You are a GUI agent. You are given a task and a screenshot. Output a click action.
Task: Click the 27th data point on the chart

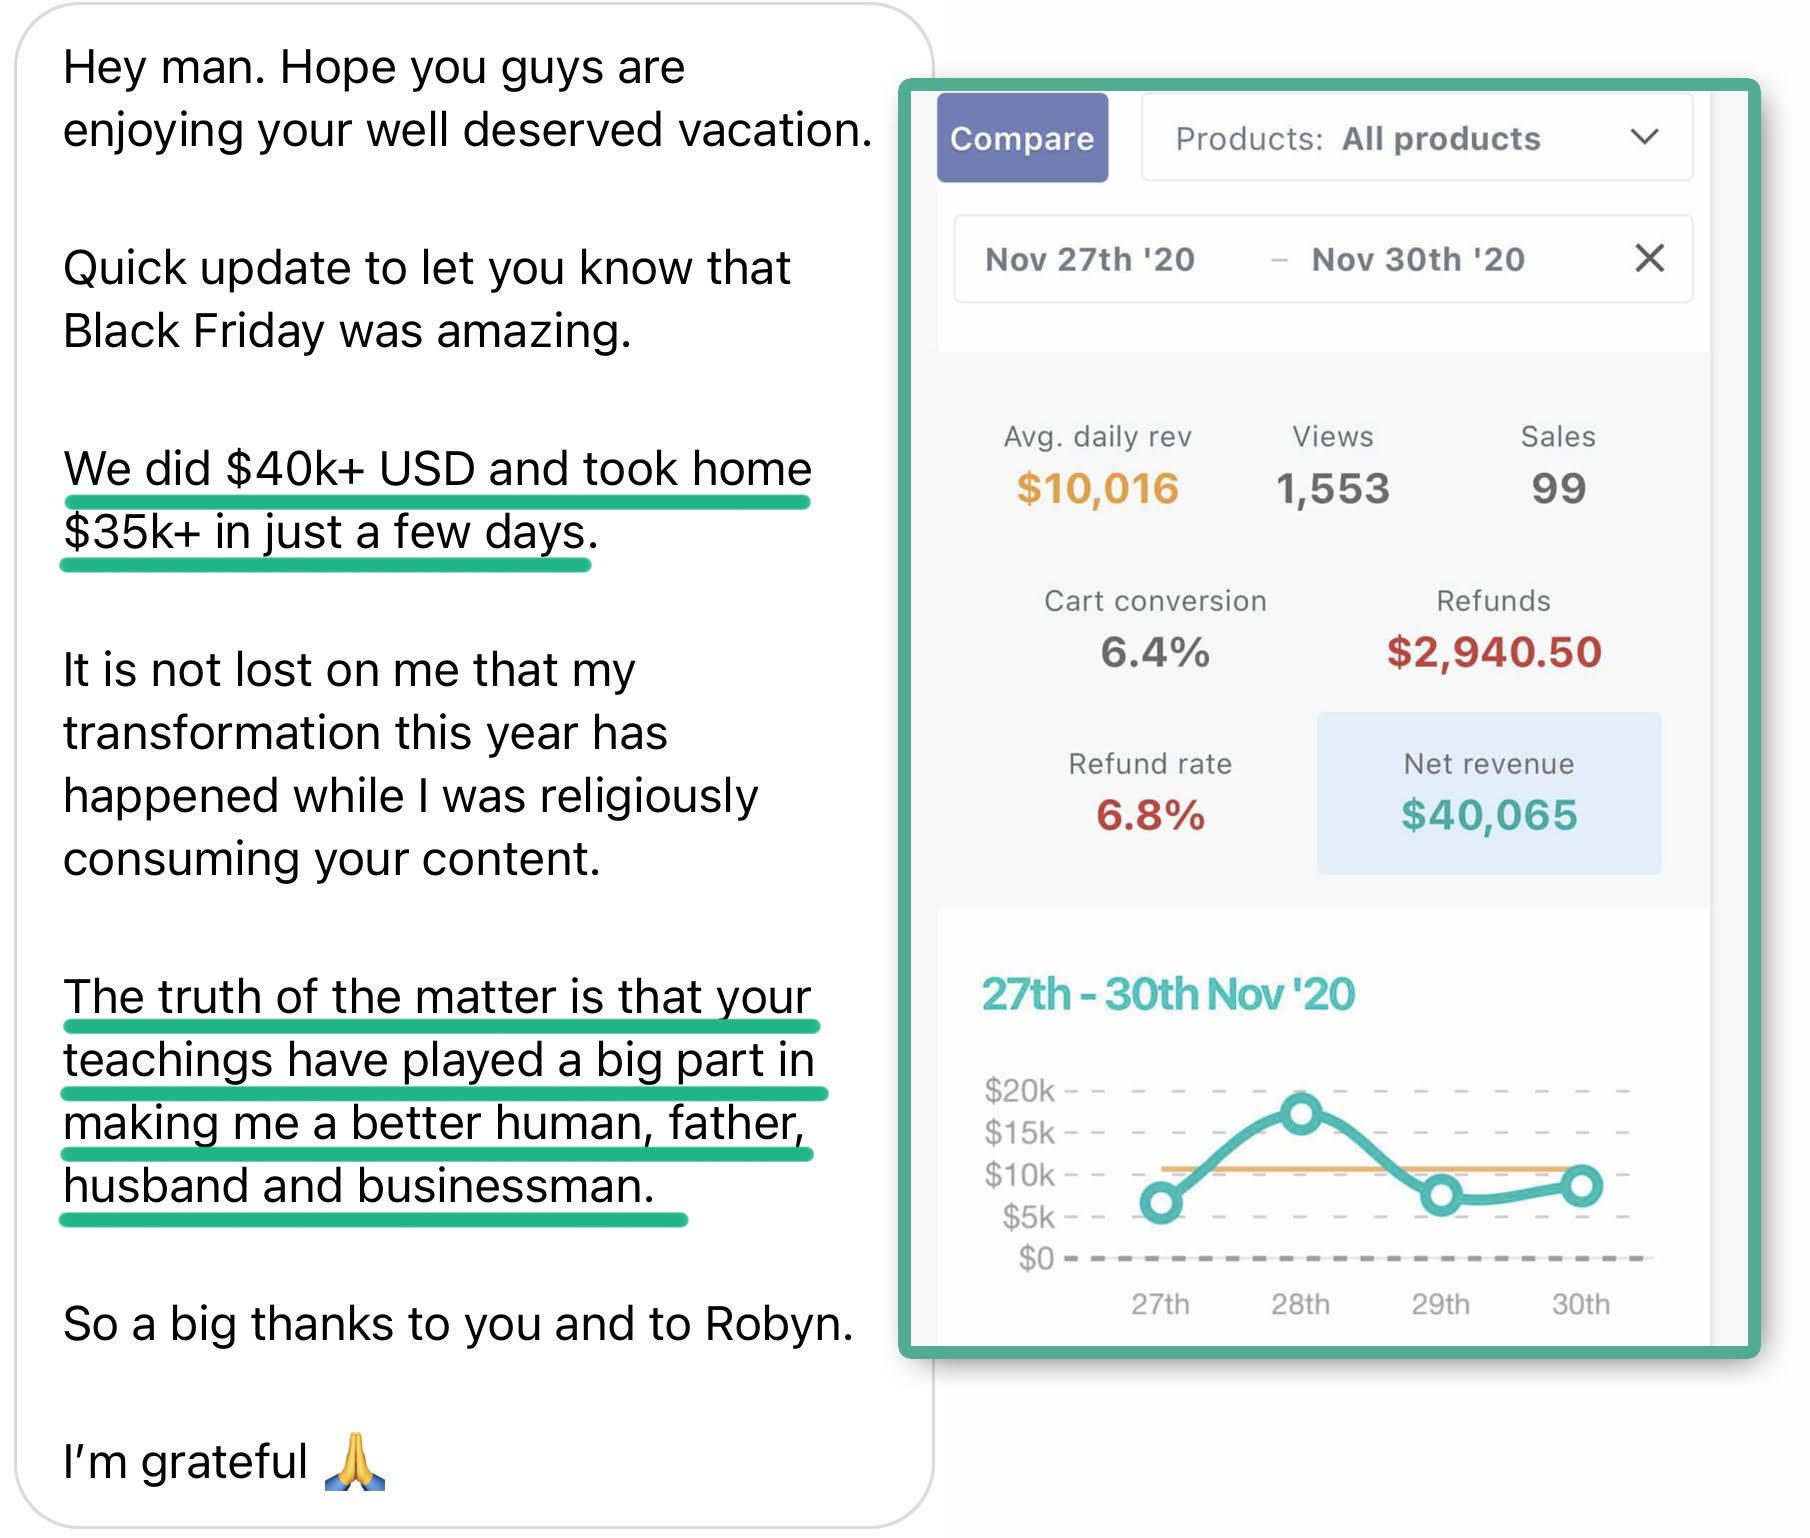[x=1161, y=1202]
